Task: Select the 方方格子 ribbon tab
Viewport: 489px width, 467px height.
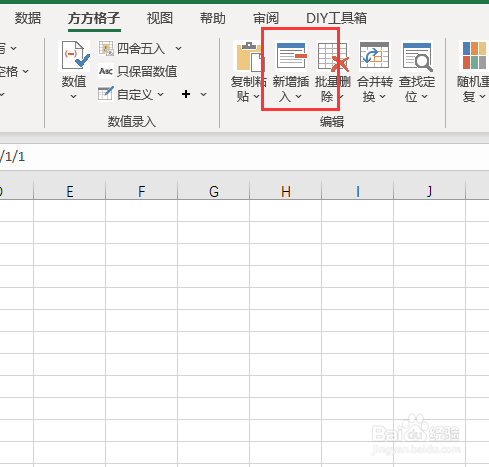Action: click(x=94, y=18)
